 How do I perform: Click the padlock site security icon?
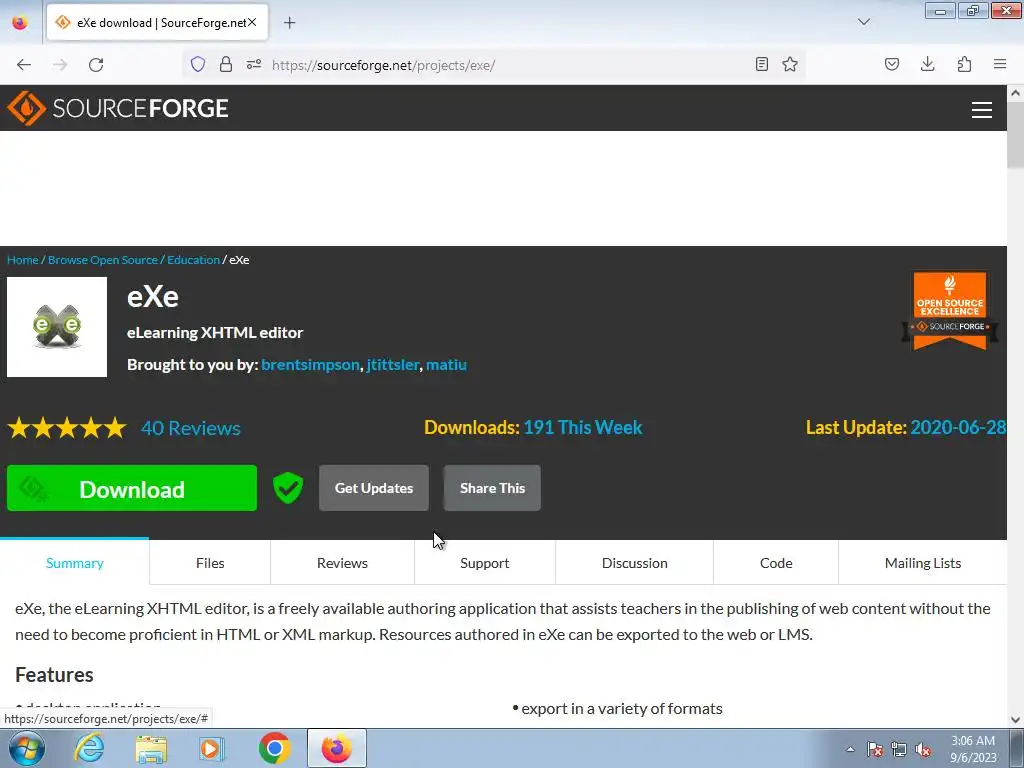(226, 64)
